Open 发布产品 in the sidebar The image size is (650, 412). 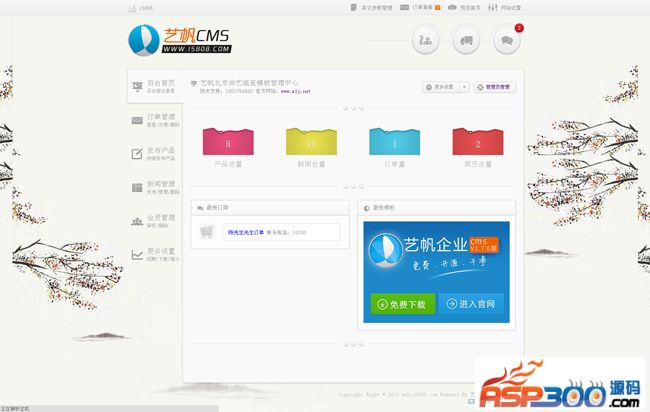[155, 154]
